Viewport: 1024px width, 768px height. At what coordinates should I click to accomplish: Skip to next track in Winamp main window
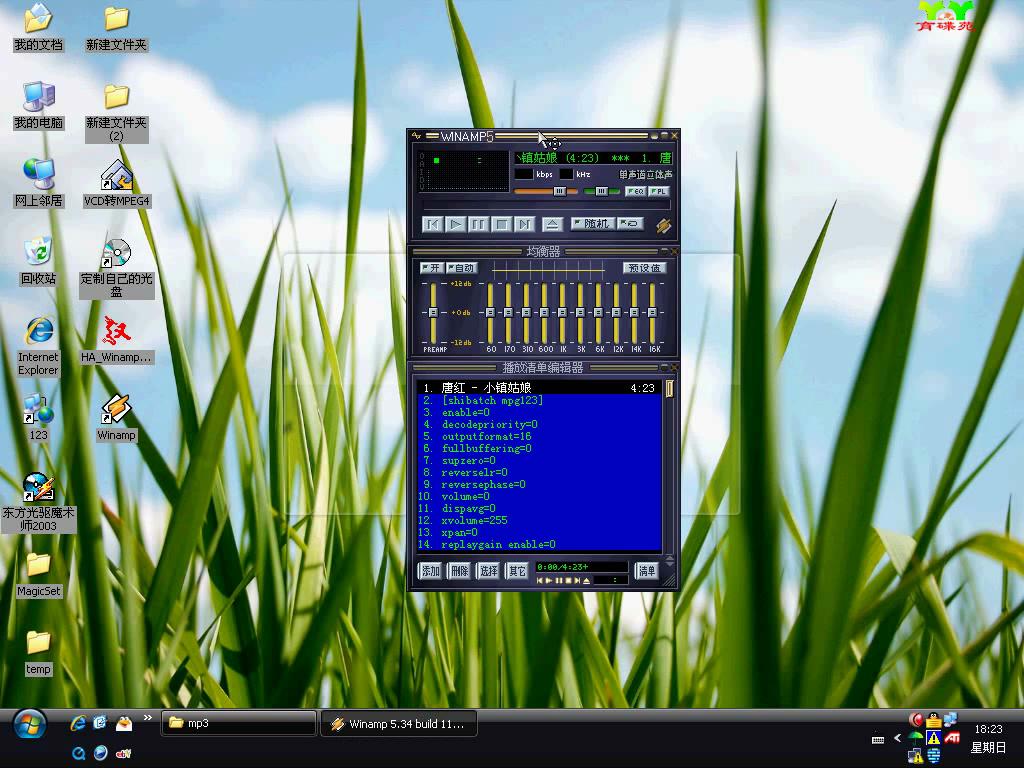pyautogui.click(x=524, y=225)
